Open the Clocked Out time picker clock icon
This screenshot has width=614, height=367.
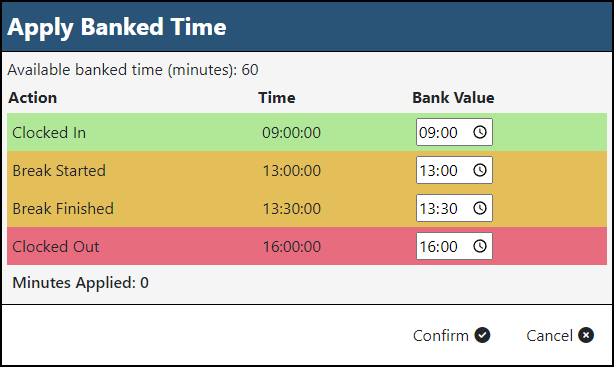480,246
